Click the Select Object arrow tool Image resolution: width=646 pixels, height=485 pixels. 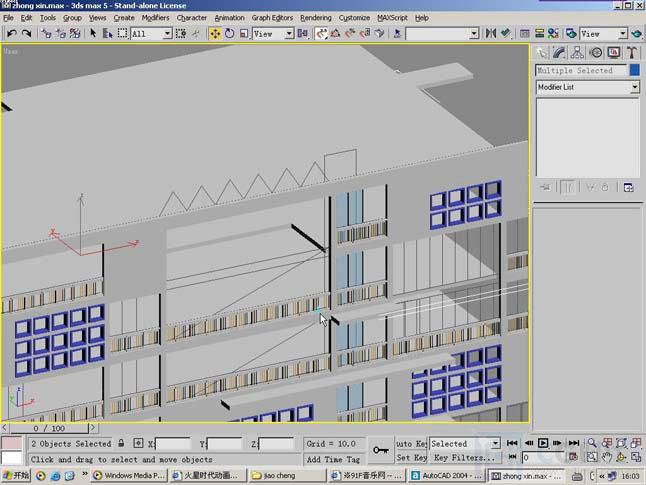93,34
